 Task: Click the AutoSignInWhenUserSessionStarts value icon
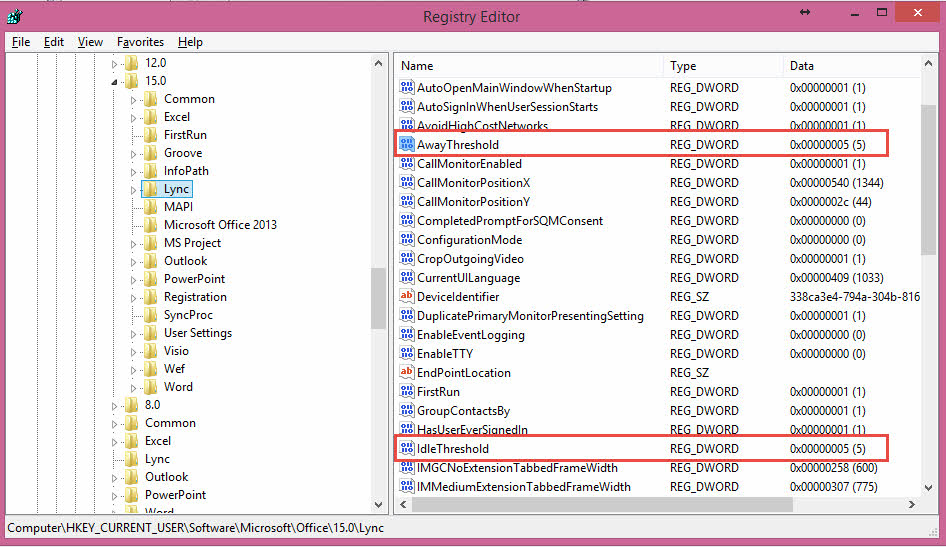[x=407, y=107]
